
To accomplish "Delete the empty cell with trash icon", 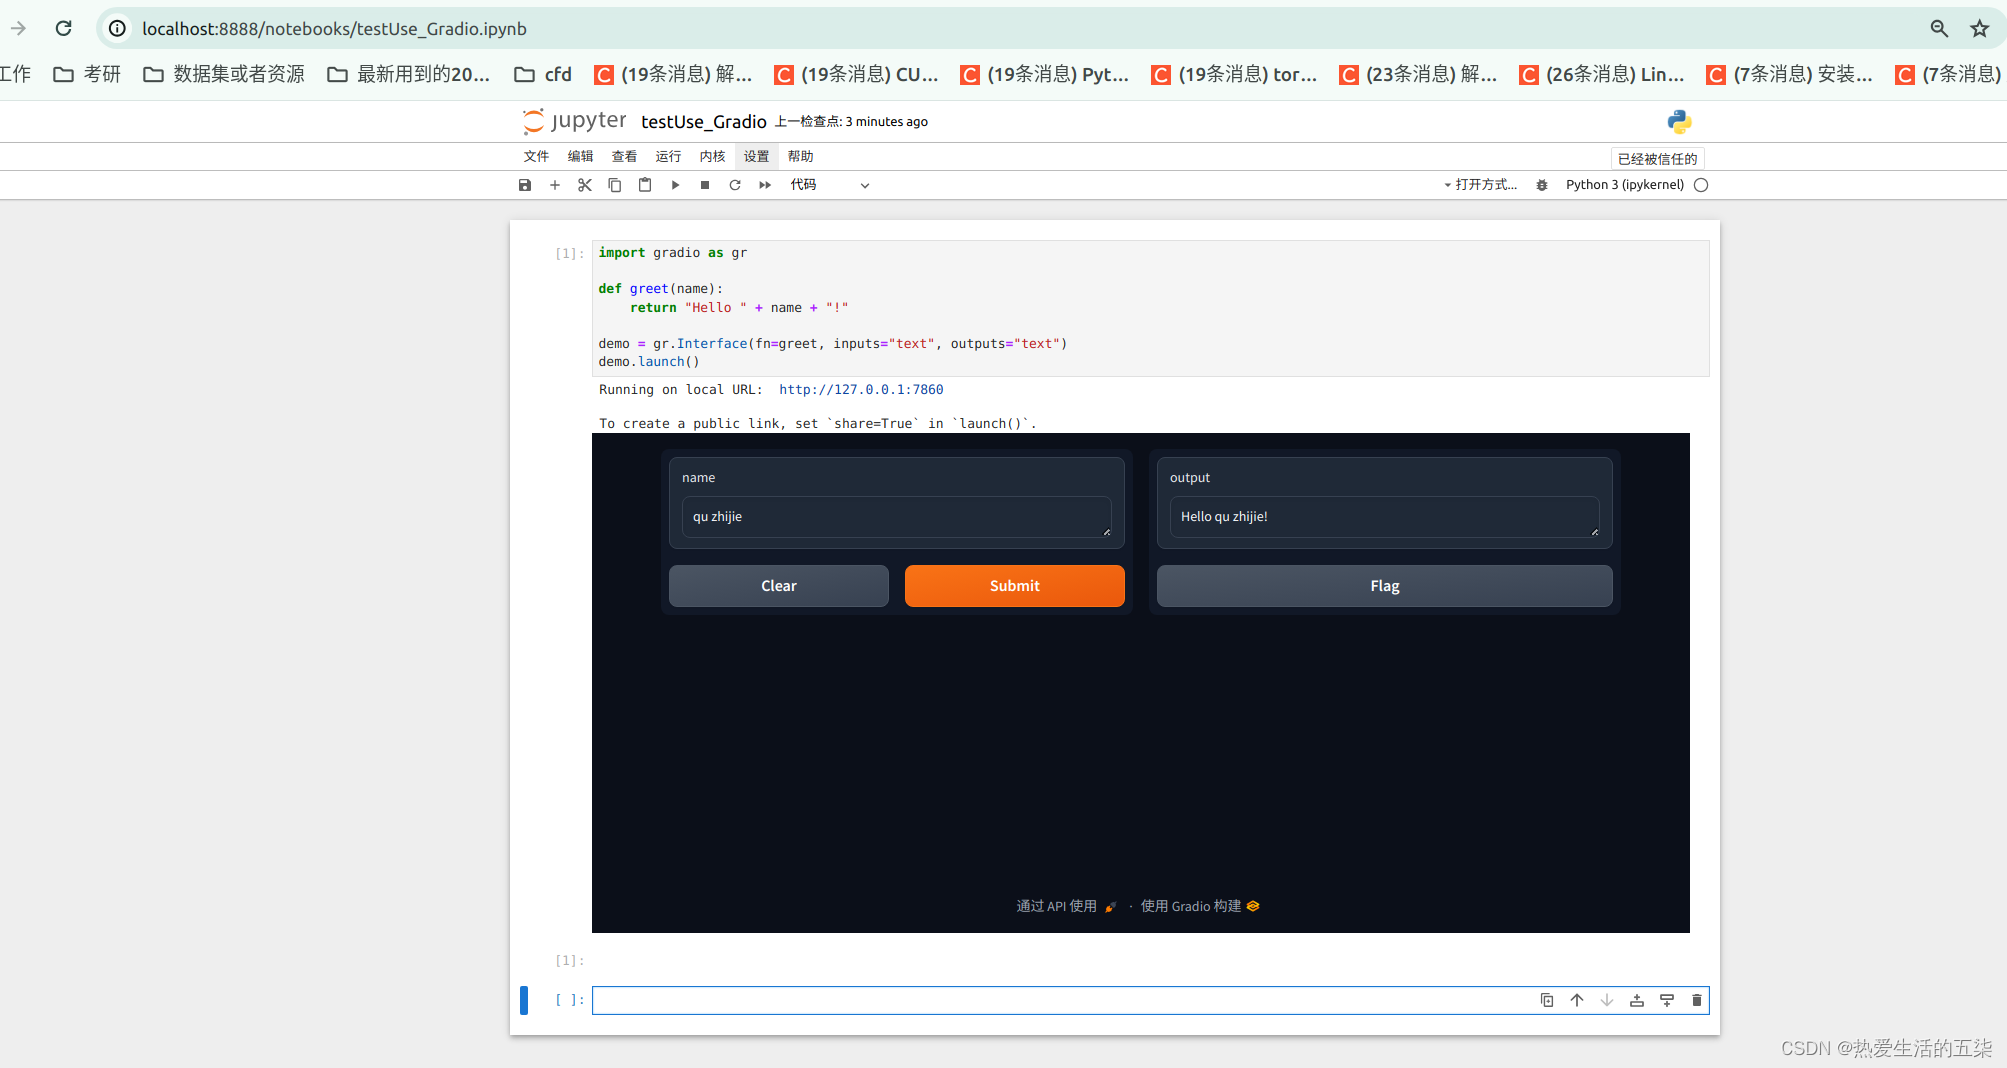I will pyautogui.click(x=1697, y=1000).
